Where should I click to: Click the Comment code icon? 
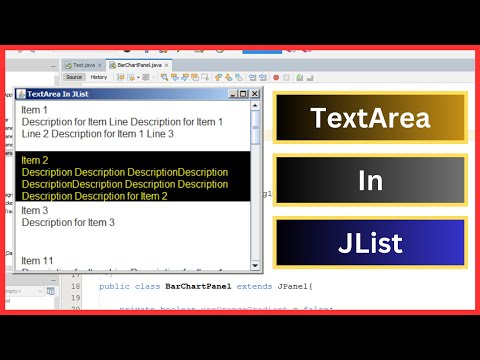click(300, 77)
